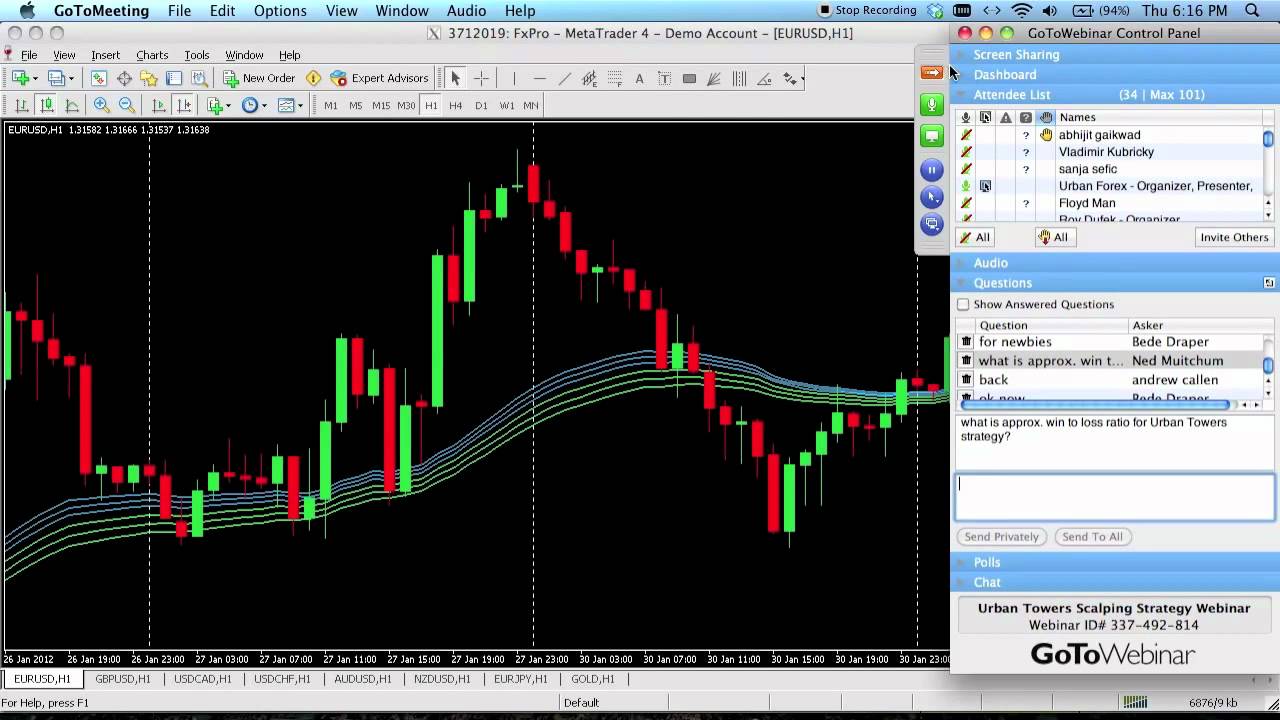Viewport: 1280px width, 720px height.
Task: Click Send To All button
Action: tap(1092, 537)
